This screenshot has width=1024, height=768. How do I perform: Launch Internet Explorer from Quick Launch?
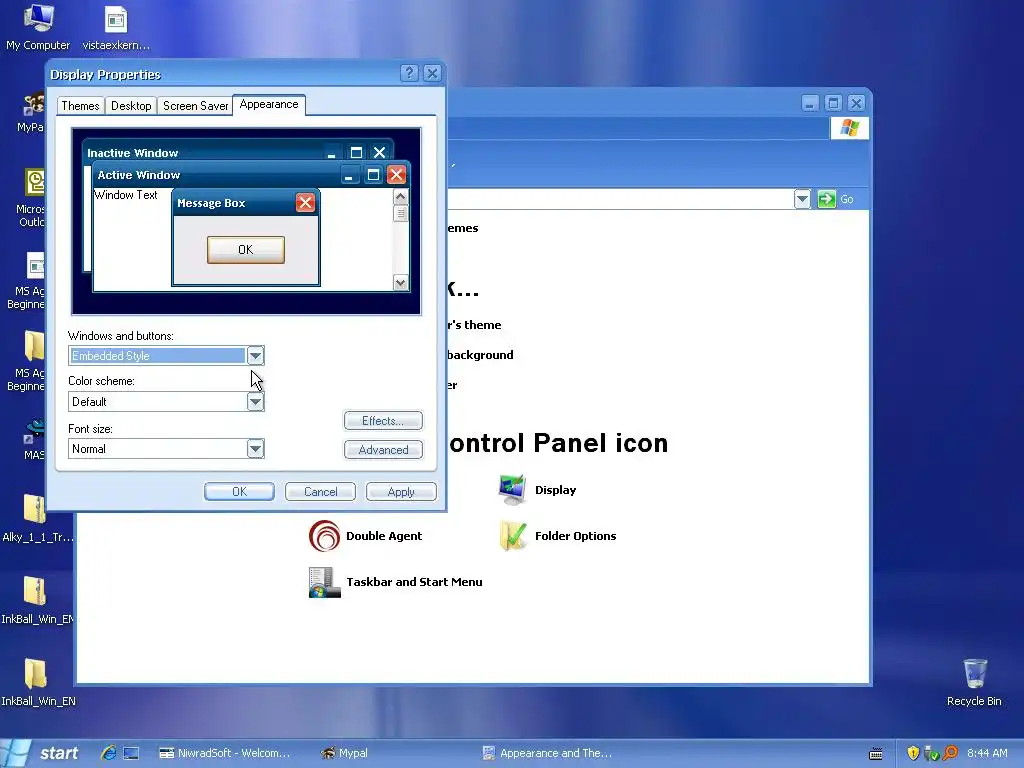point(108,753)
